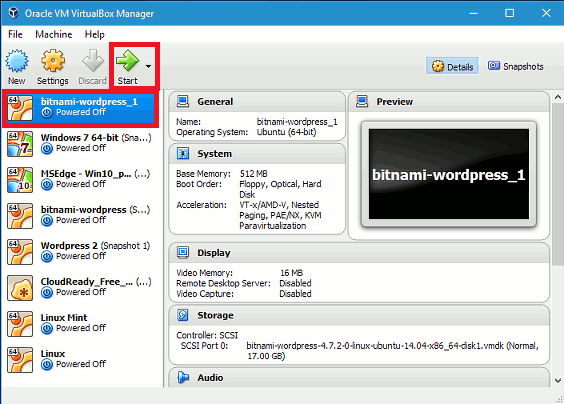Click the 'MSEdge - Win10_p...' VM name
Screen dimensions: 564x404
point(86,174)
